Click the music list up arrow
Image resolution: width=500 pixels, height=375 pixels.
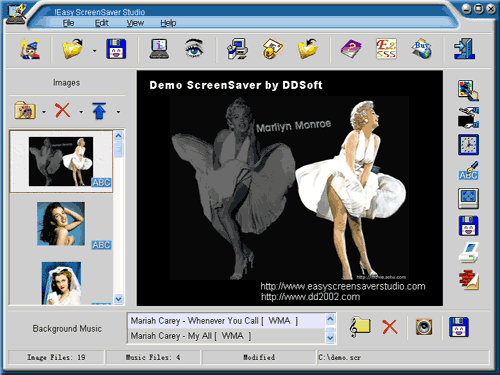(x=330, y=319)
